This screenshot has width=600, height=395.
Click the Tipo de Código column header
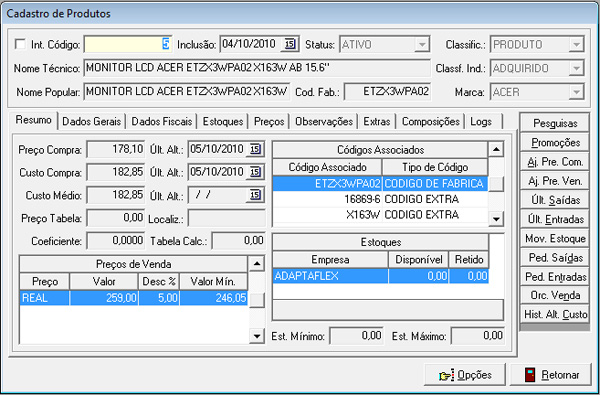click(435, 167)
